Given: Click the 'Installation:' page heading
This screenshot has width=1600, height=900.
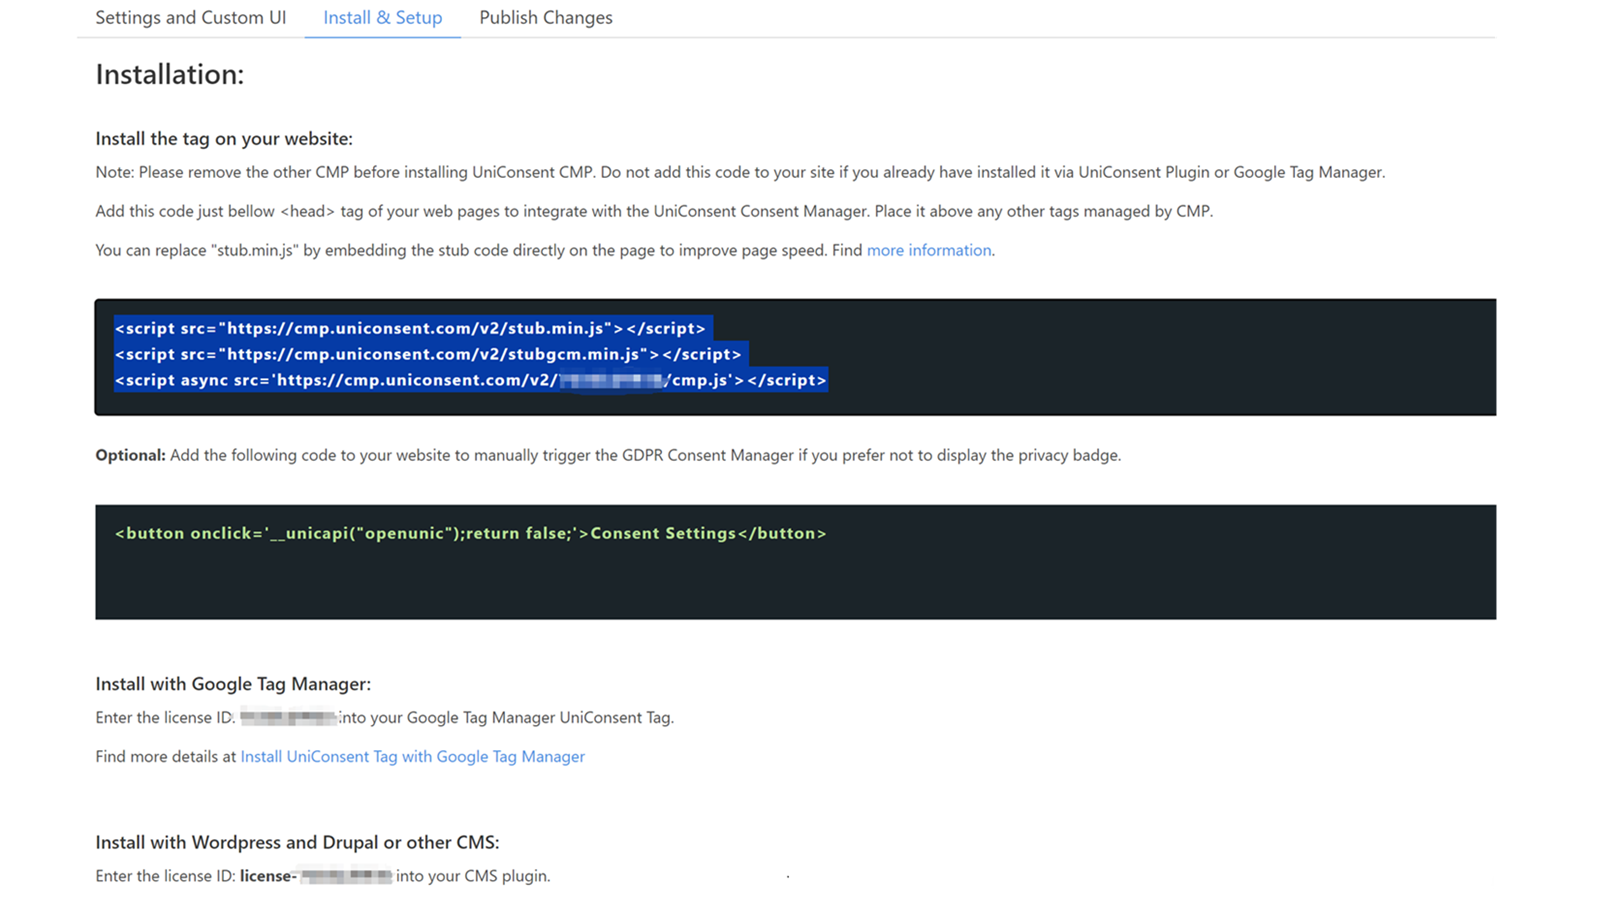Looking at the screenshot, I should (169, 75).
